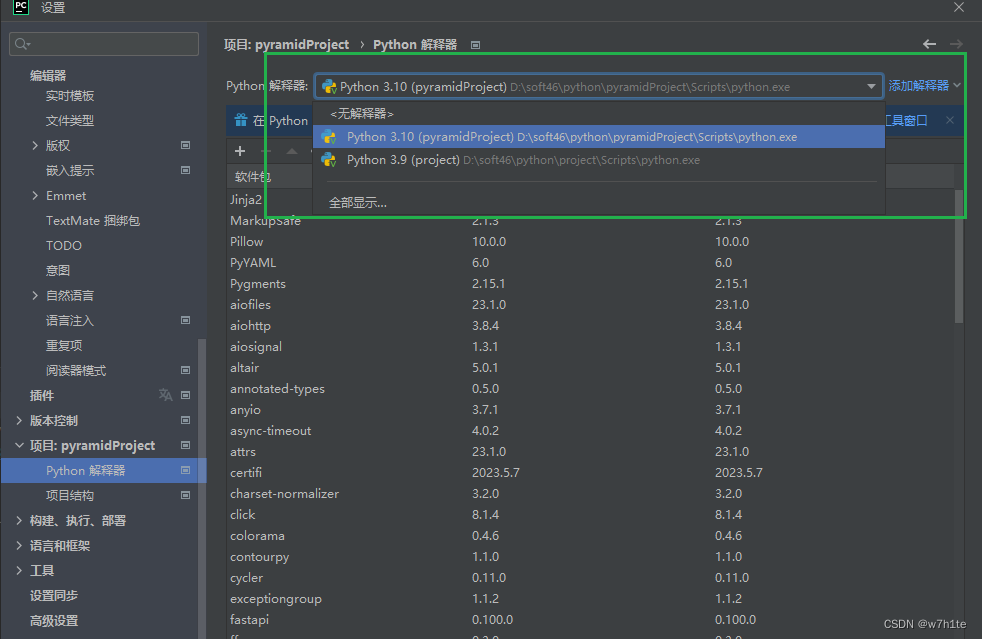Expand the 自然语言 tree node
Screen dimensions: 982x639
coord(35,295)
